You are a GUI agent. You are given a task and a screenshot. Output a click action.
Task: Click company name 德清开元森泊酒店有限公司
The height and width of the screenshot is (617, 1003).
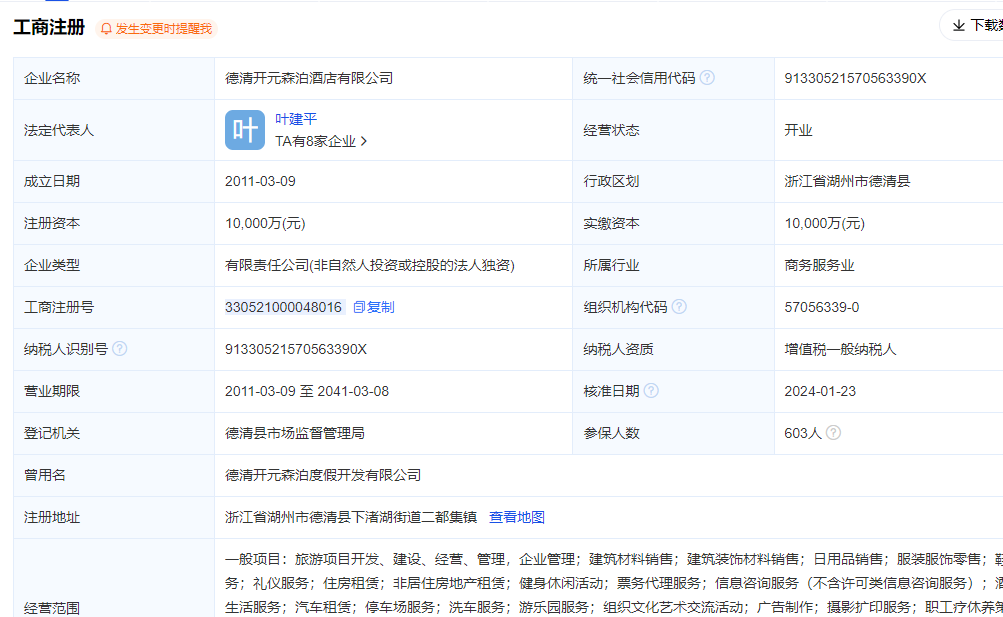point(309,78)
